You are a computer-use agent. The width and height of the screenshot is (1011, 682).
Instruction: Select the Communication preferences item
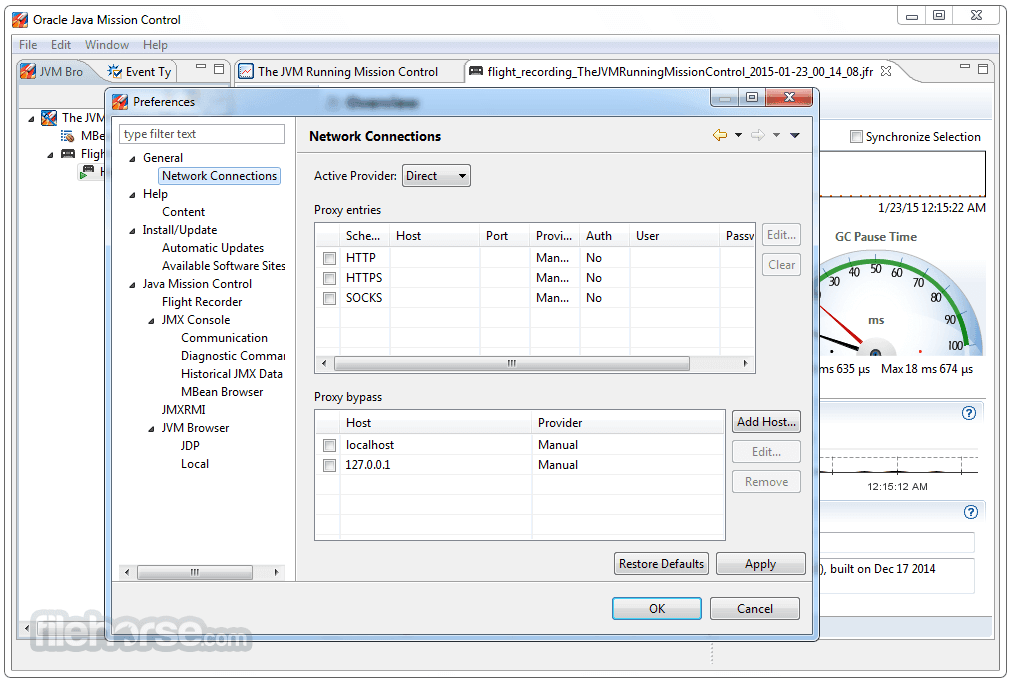pos(224,338)
